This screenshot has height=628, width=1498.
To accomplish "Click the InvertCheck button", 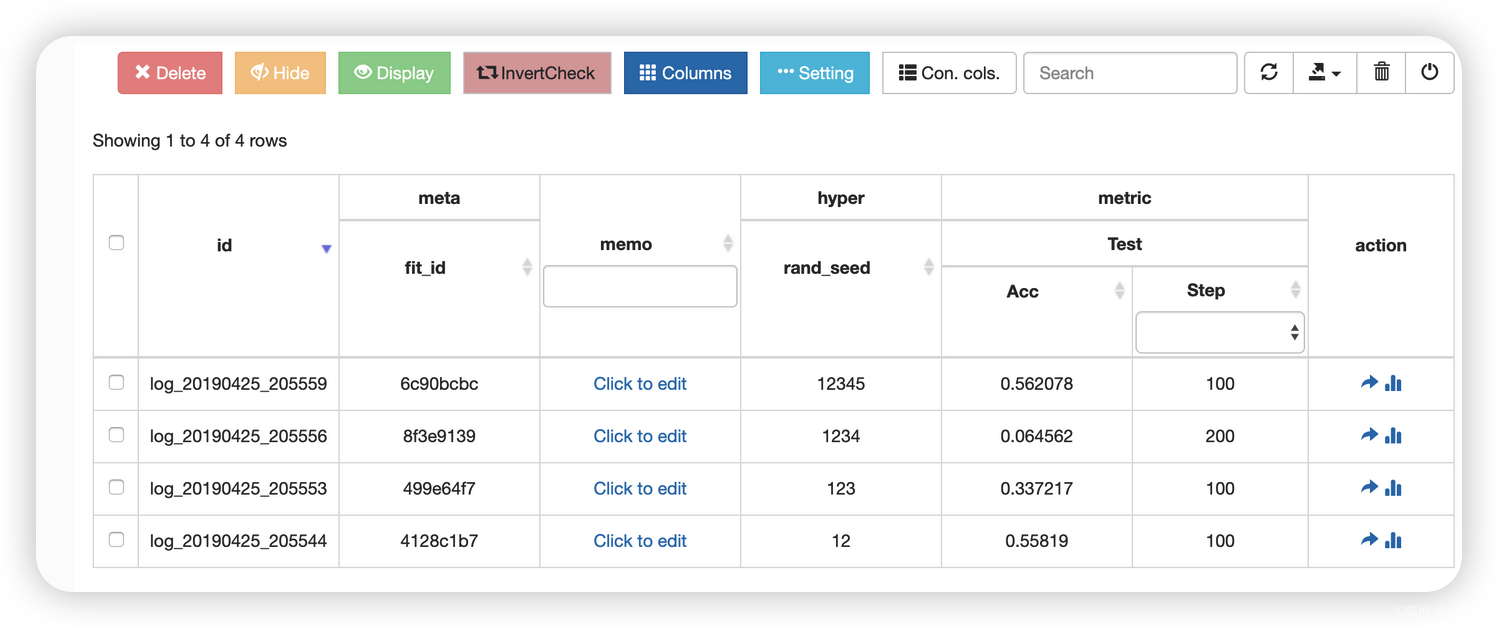I will tap(537, 73).
